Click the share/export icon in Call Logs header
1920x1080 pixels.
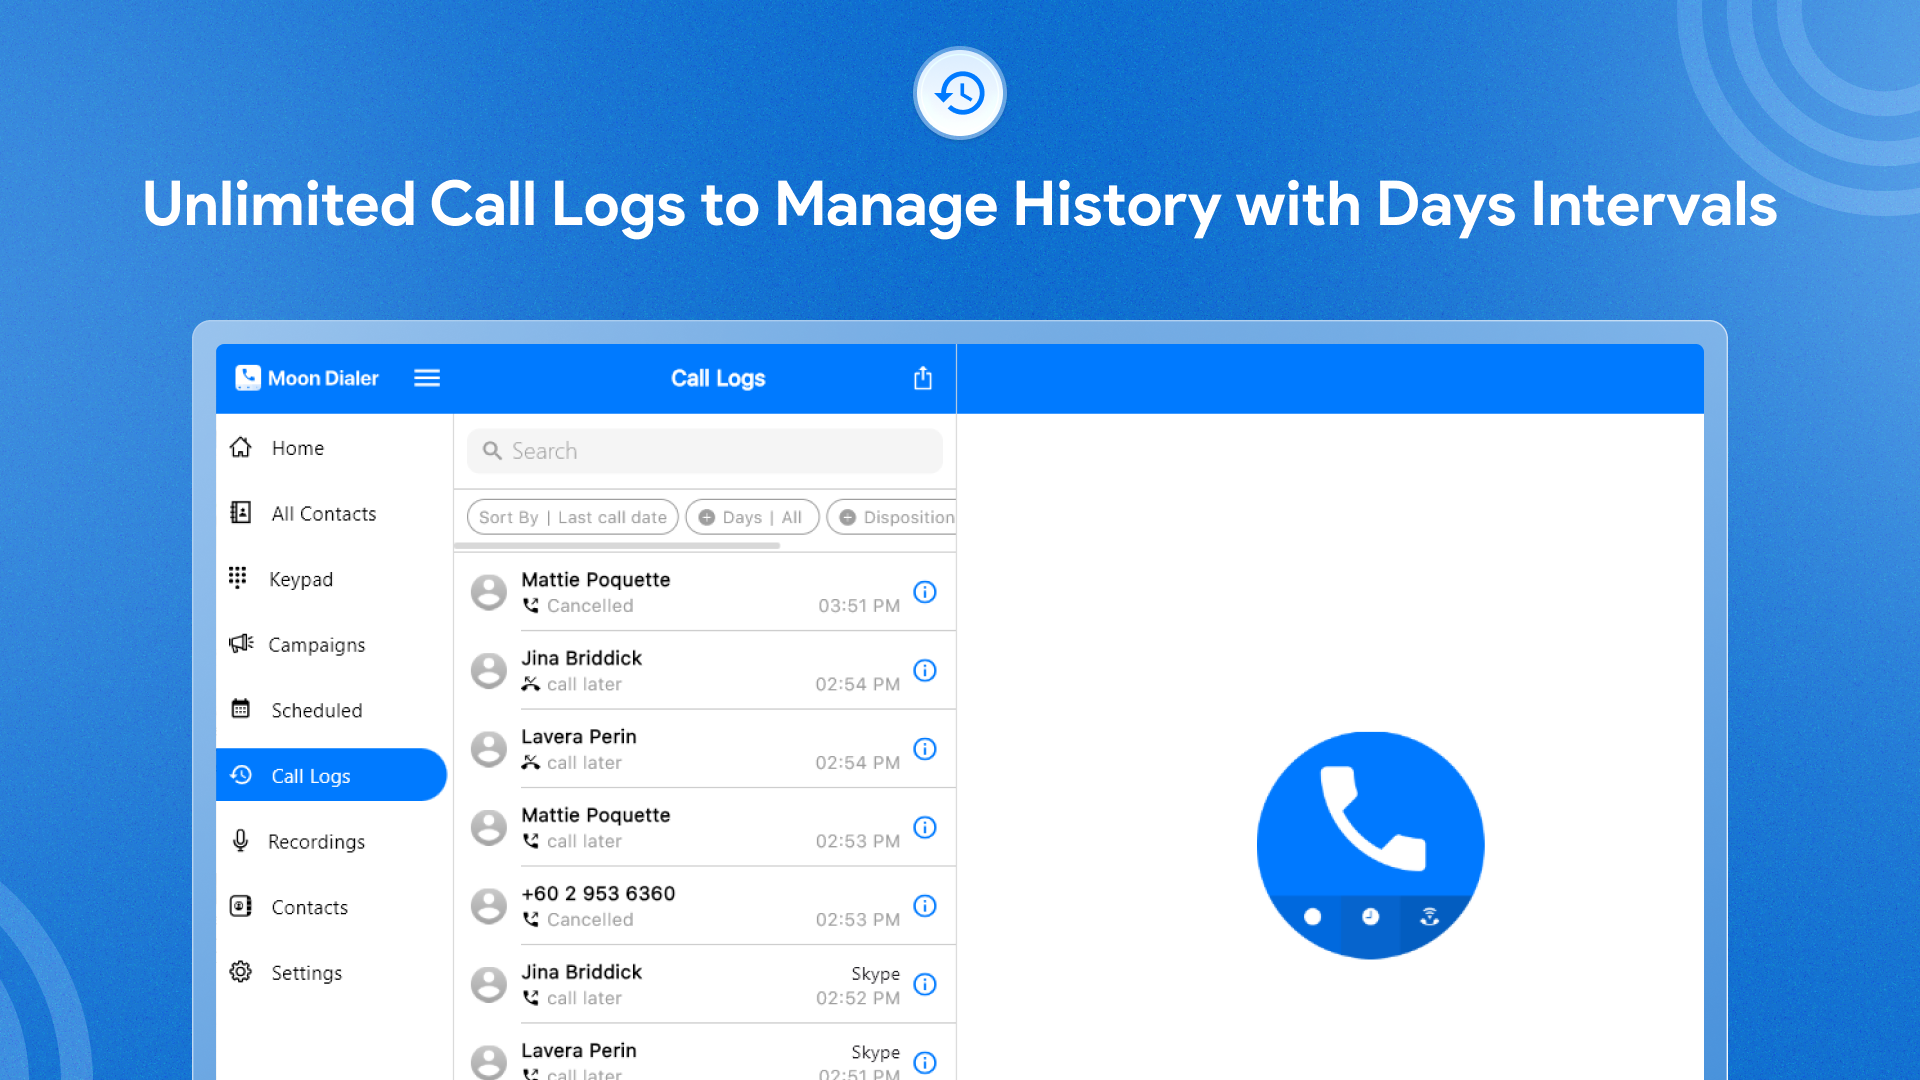tap(923, 378)
